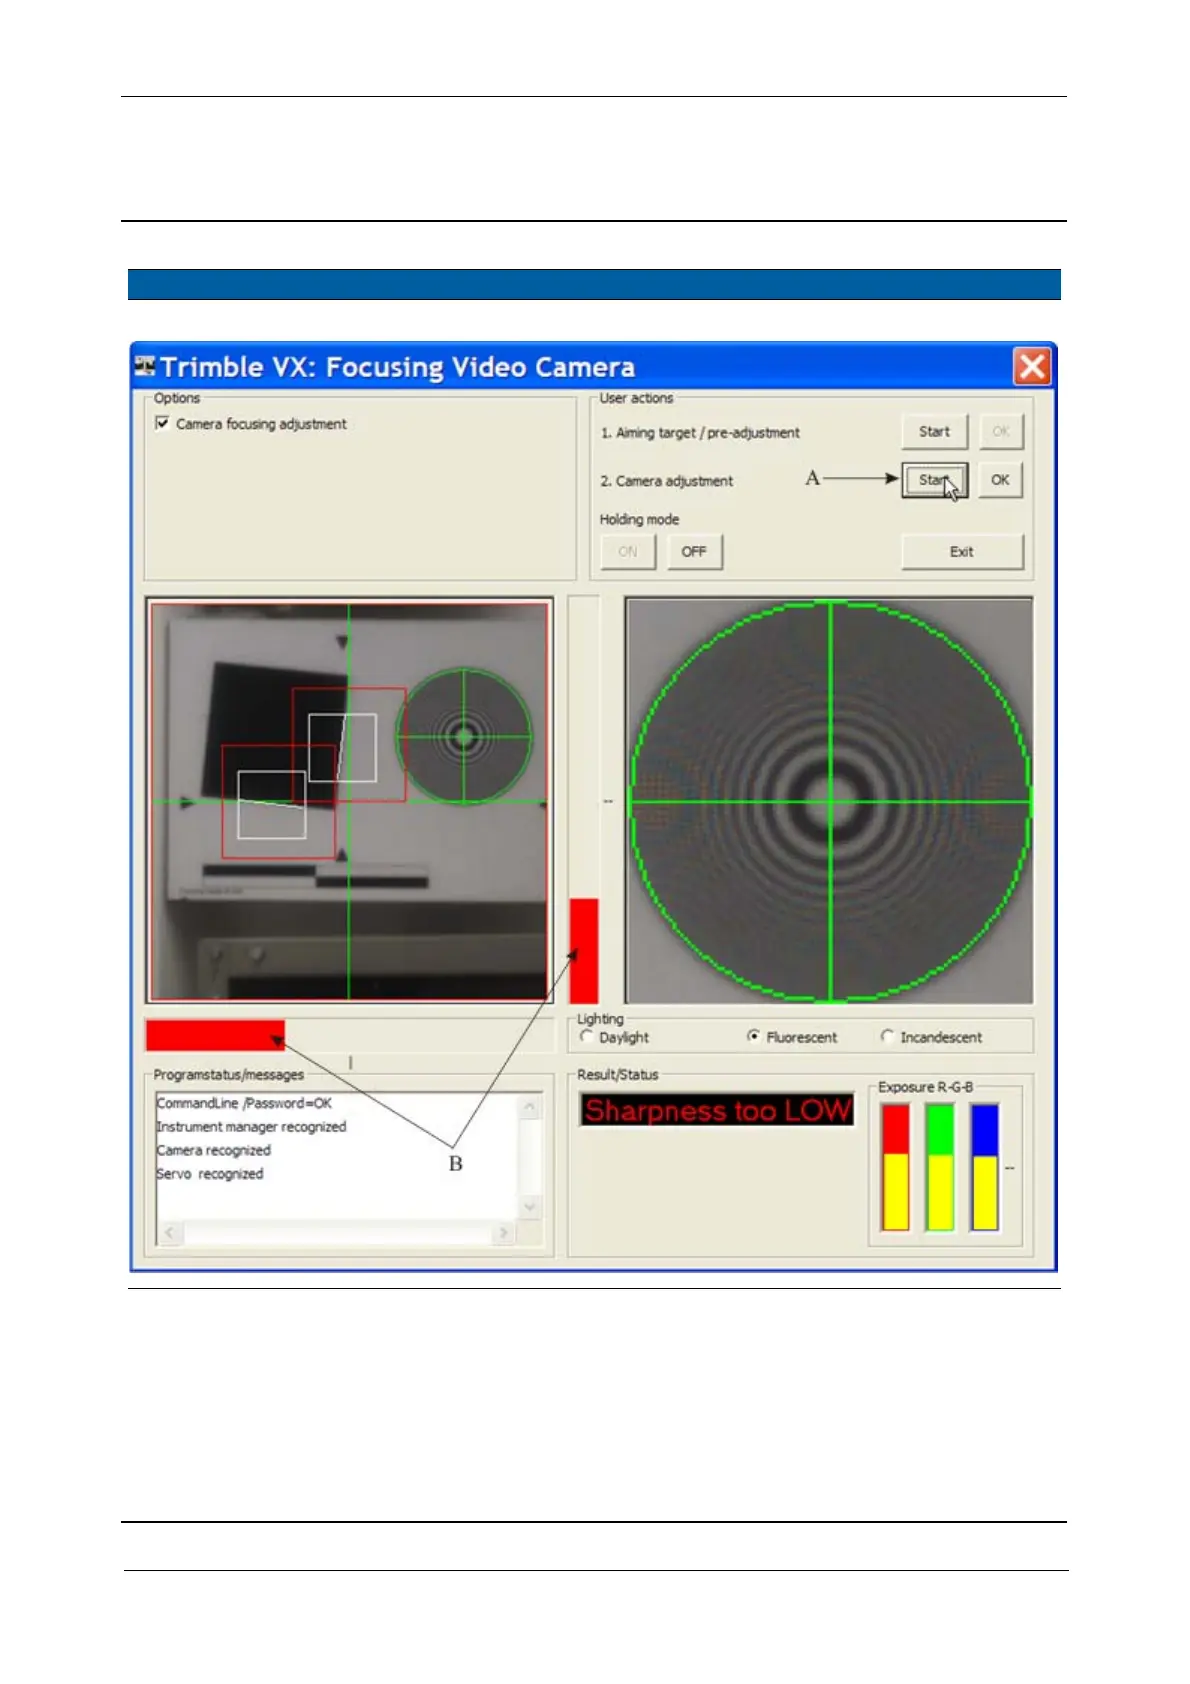Click Start for Aiming target / pre-adjustment

click(935, 432)
